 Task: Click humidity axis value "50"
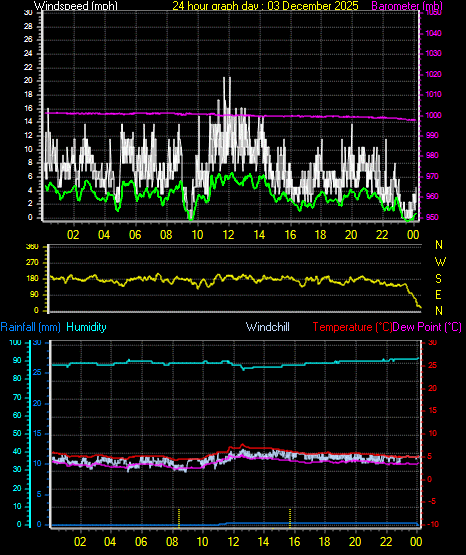coord(17,433)
